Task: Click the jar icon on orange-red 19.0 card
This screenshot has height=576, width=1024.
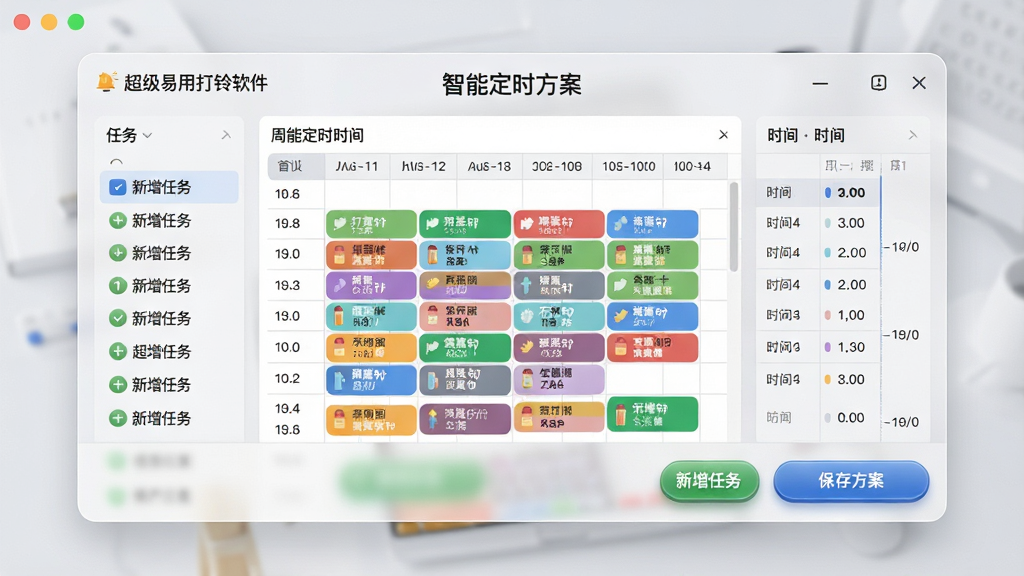Action: tap(340, 255)
